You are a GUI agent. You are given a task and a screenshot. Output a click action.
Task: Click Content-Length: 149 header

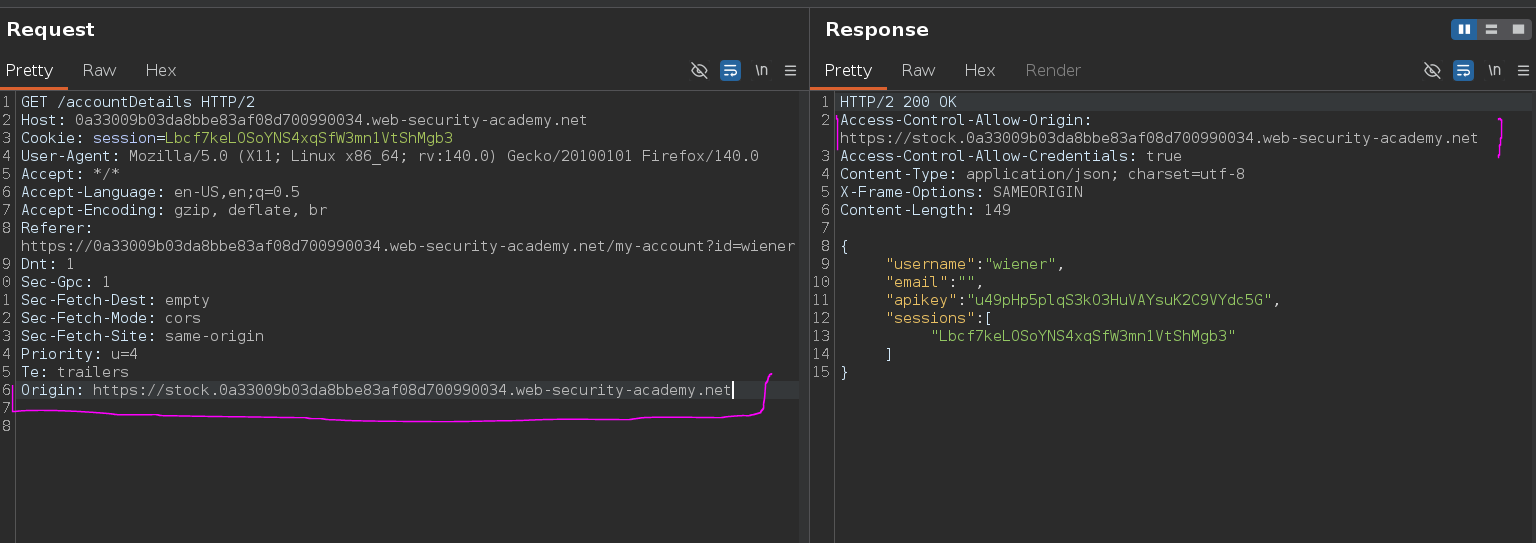point(925,210)
